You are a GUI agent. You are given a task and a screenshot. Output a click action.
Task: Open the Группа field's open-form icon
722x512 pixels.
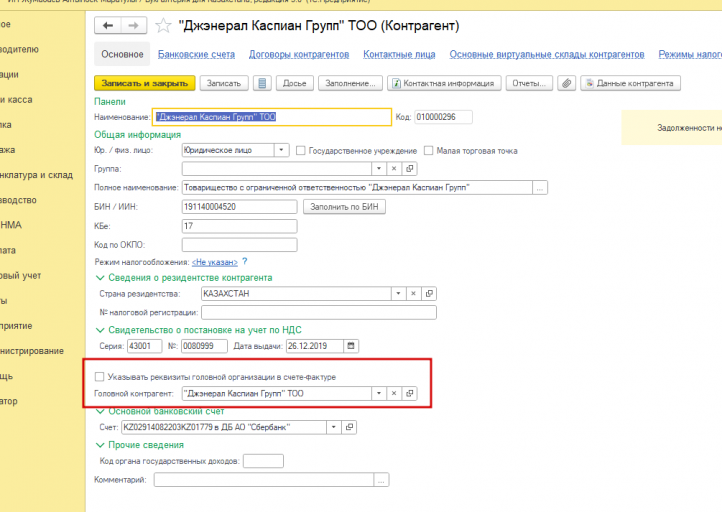409,169
